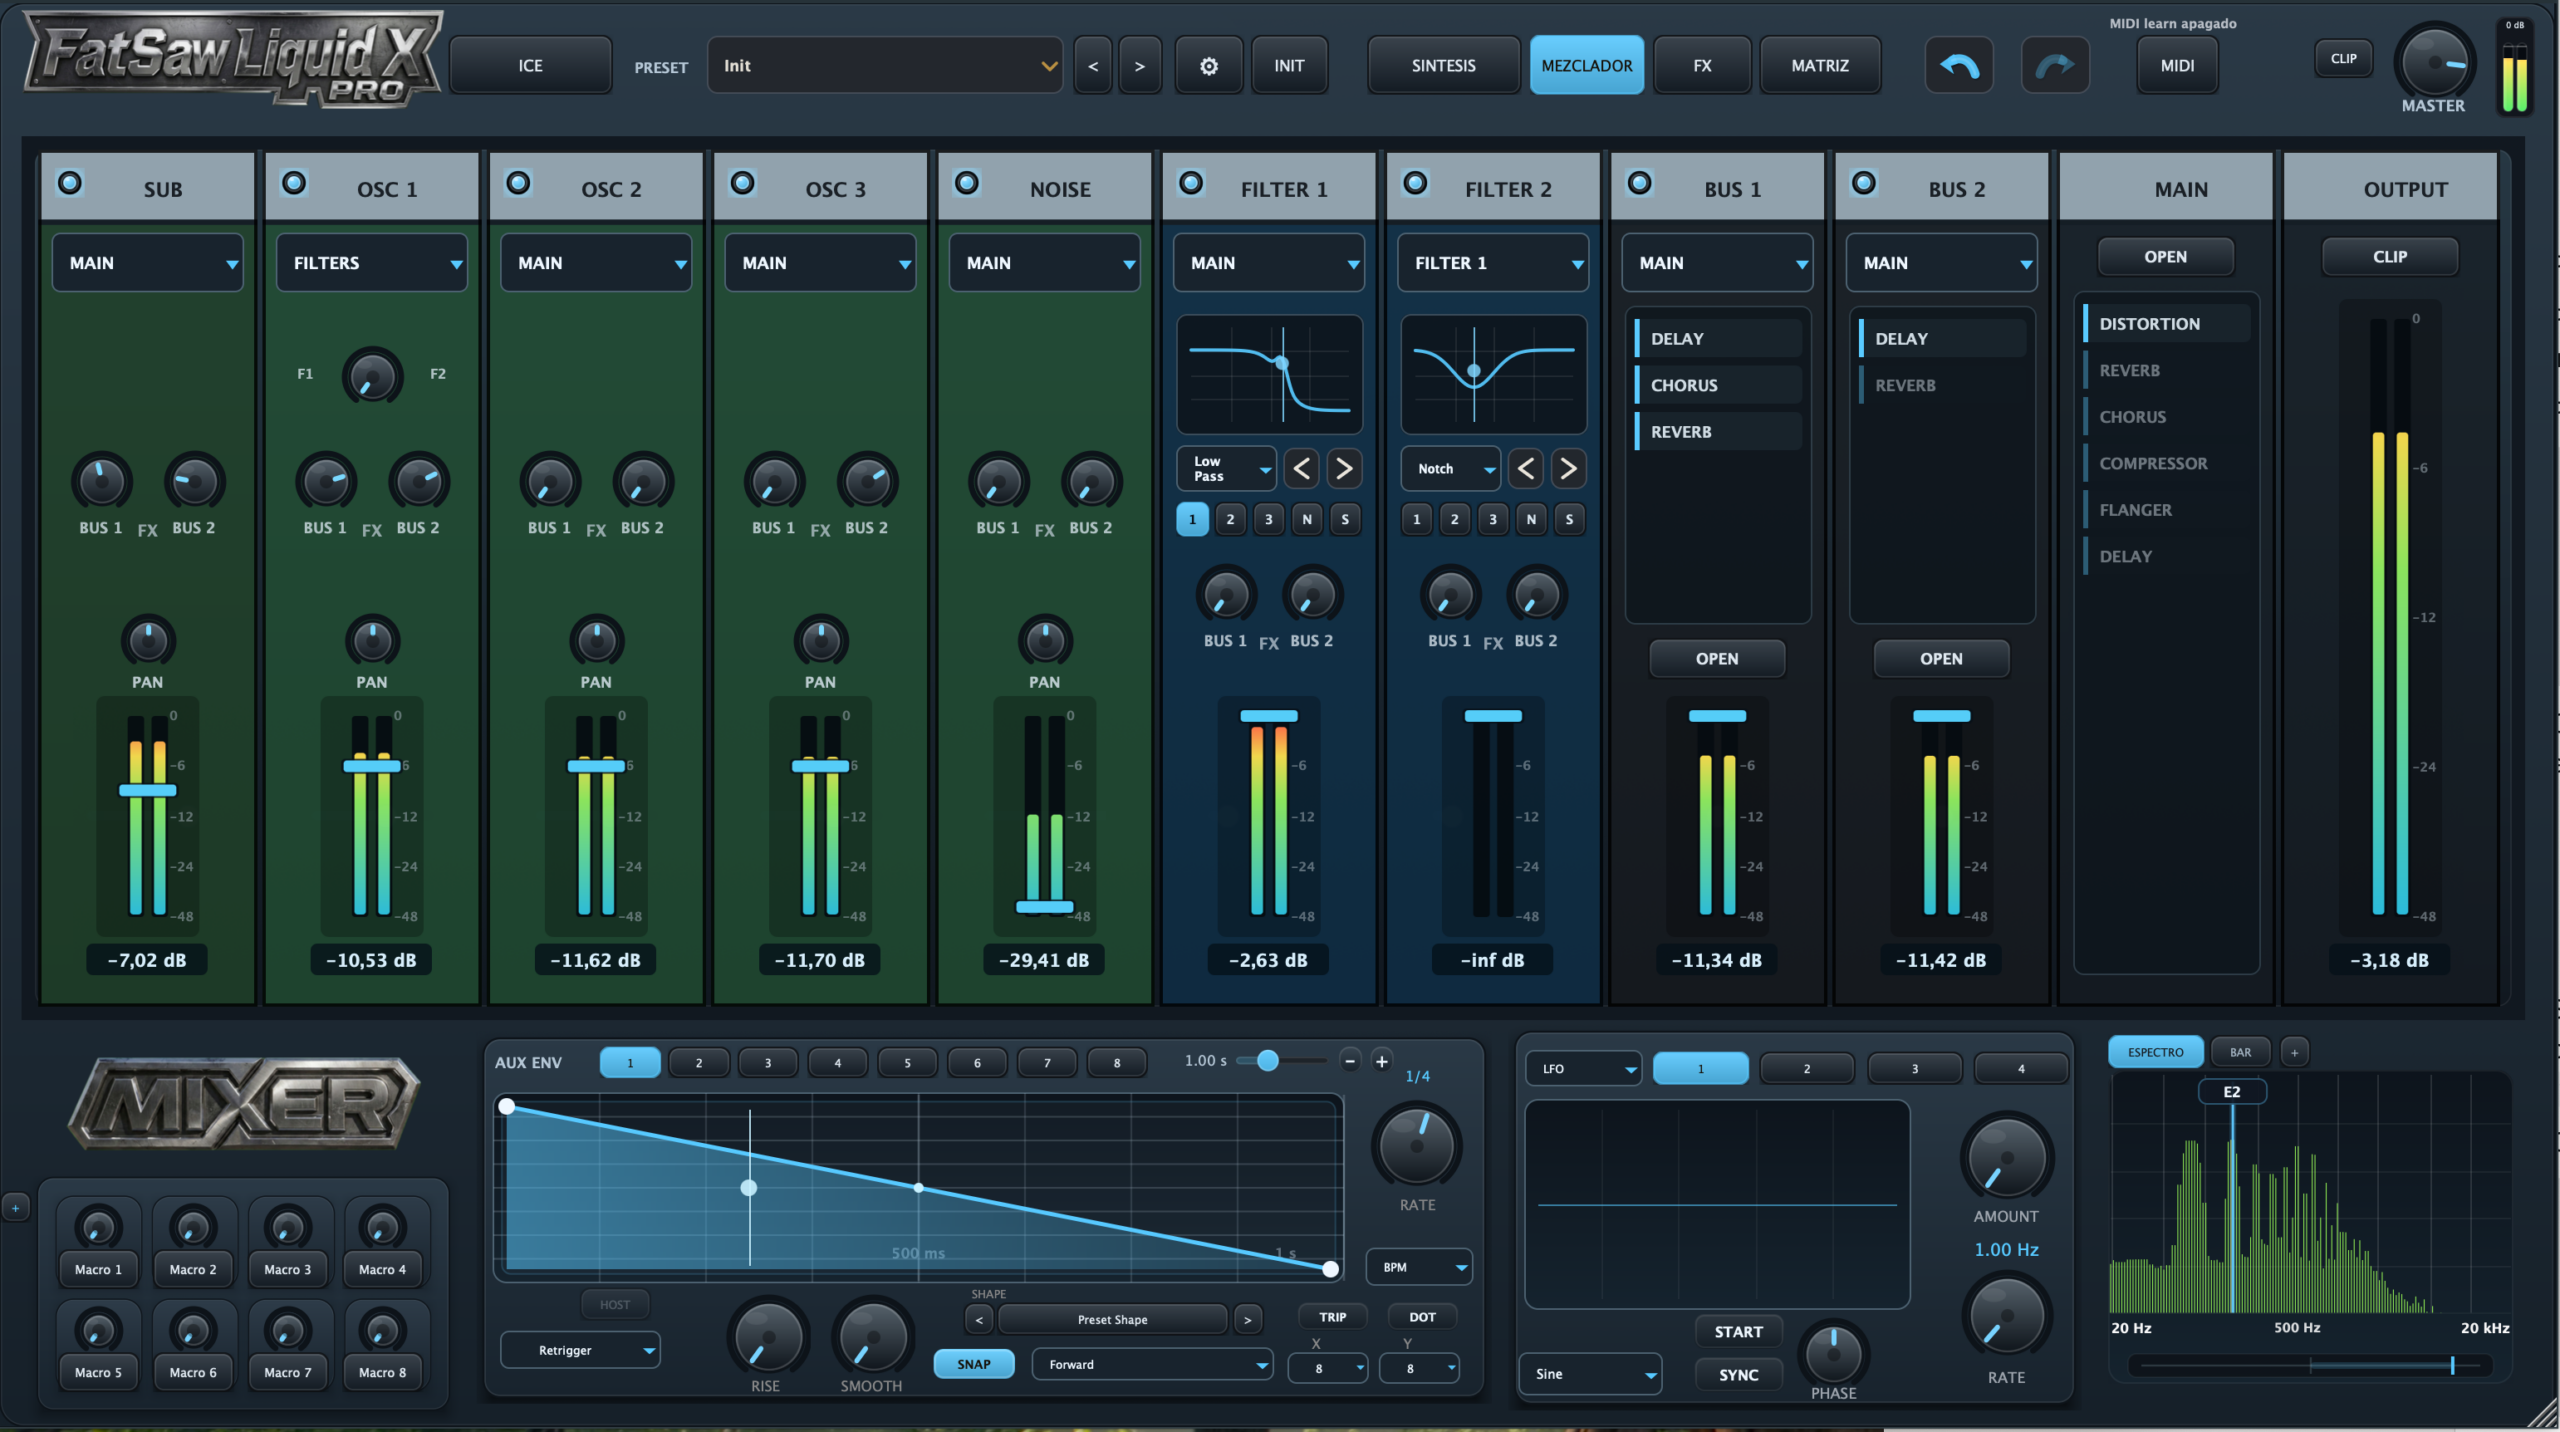Open the Retrigger mode dropdown
Screen dimensions: 2560x1432
580,1350
